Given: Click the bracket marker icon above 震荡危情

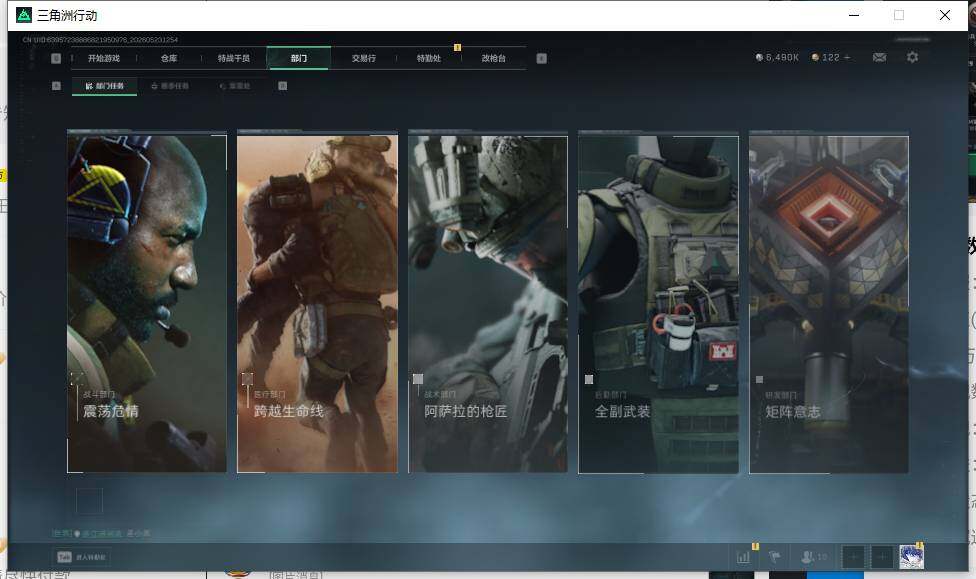Looking at the screenshot, I should pos(77,379).
